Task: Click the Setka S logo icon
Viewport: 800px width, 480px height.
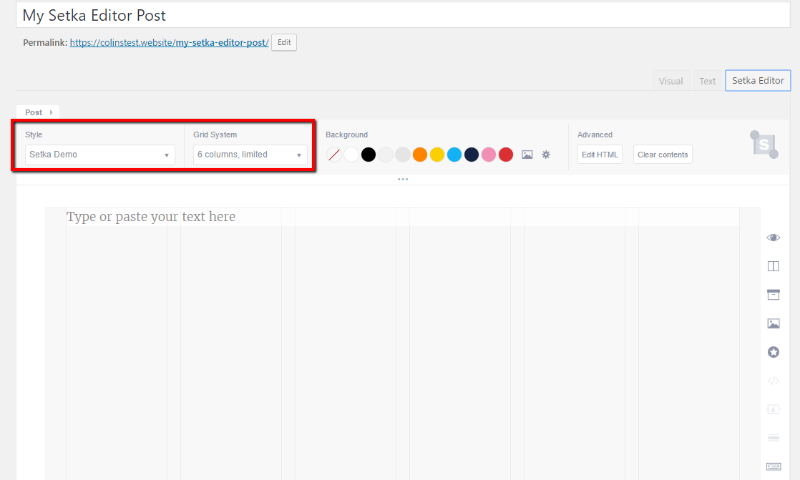Action: click(764, 145)
